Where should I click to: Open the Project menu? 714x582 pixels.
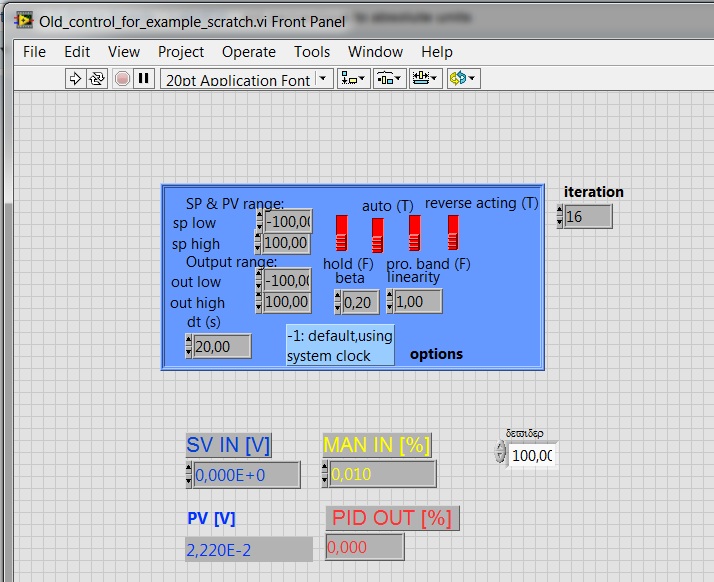[181, 52]
